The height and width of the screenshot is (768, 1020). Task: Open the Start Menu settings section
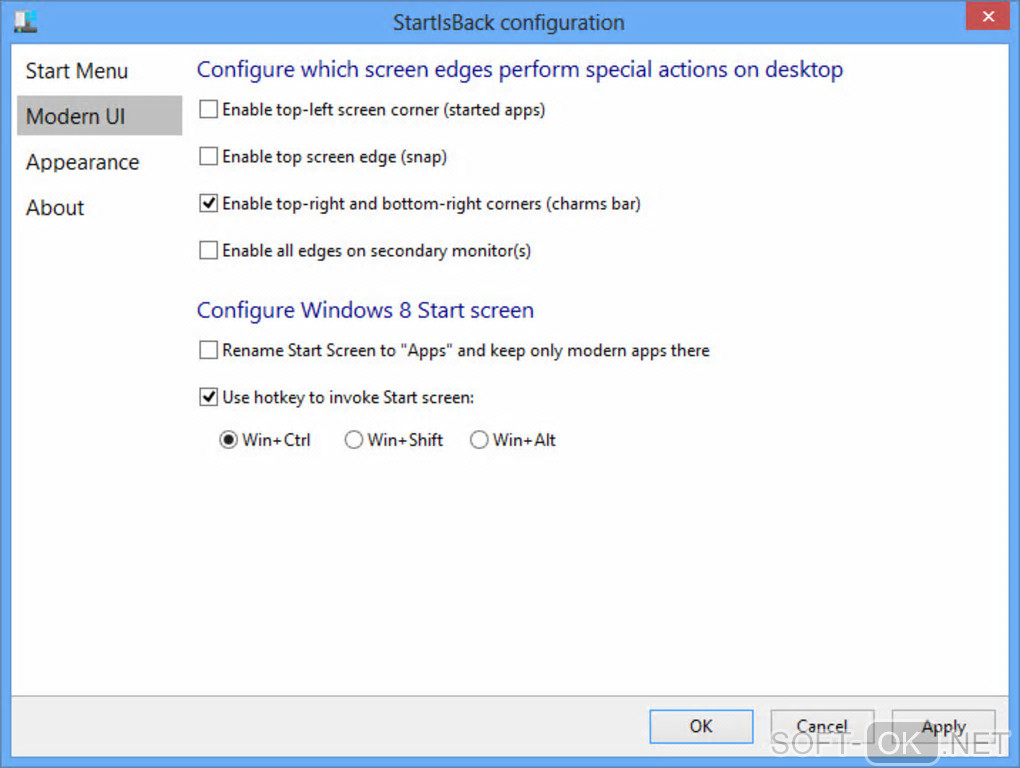click(x=77, y=71)
